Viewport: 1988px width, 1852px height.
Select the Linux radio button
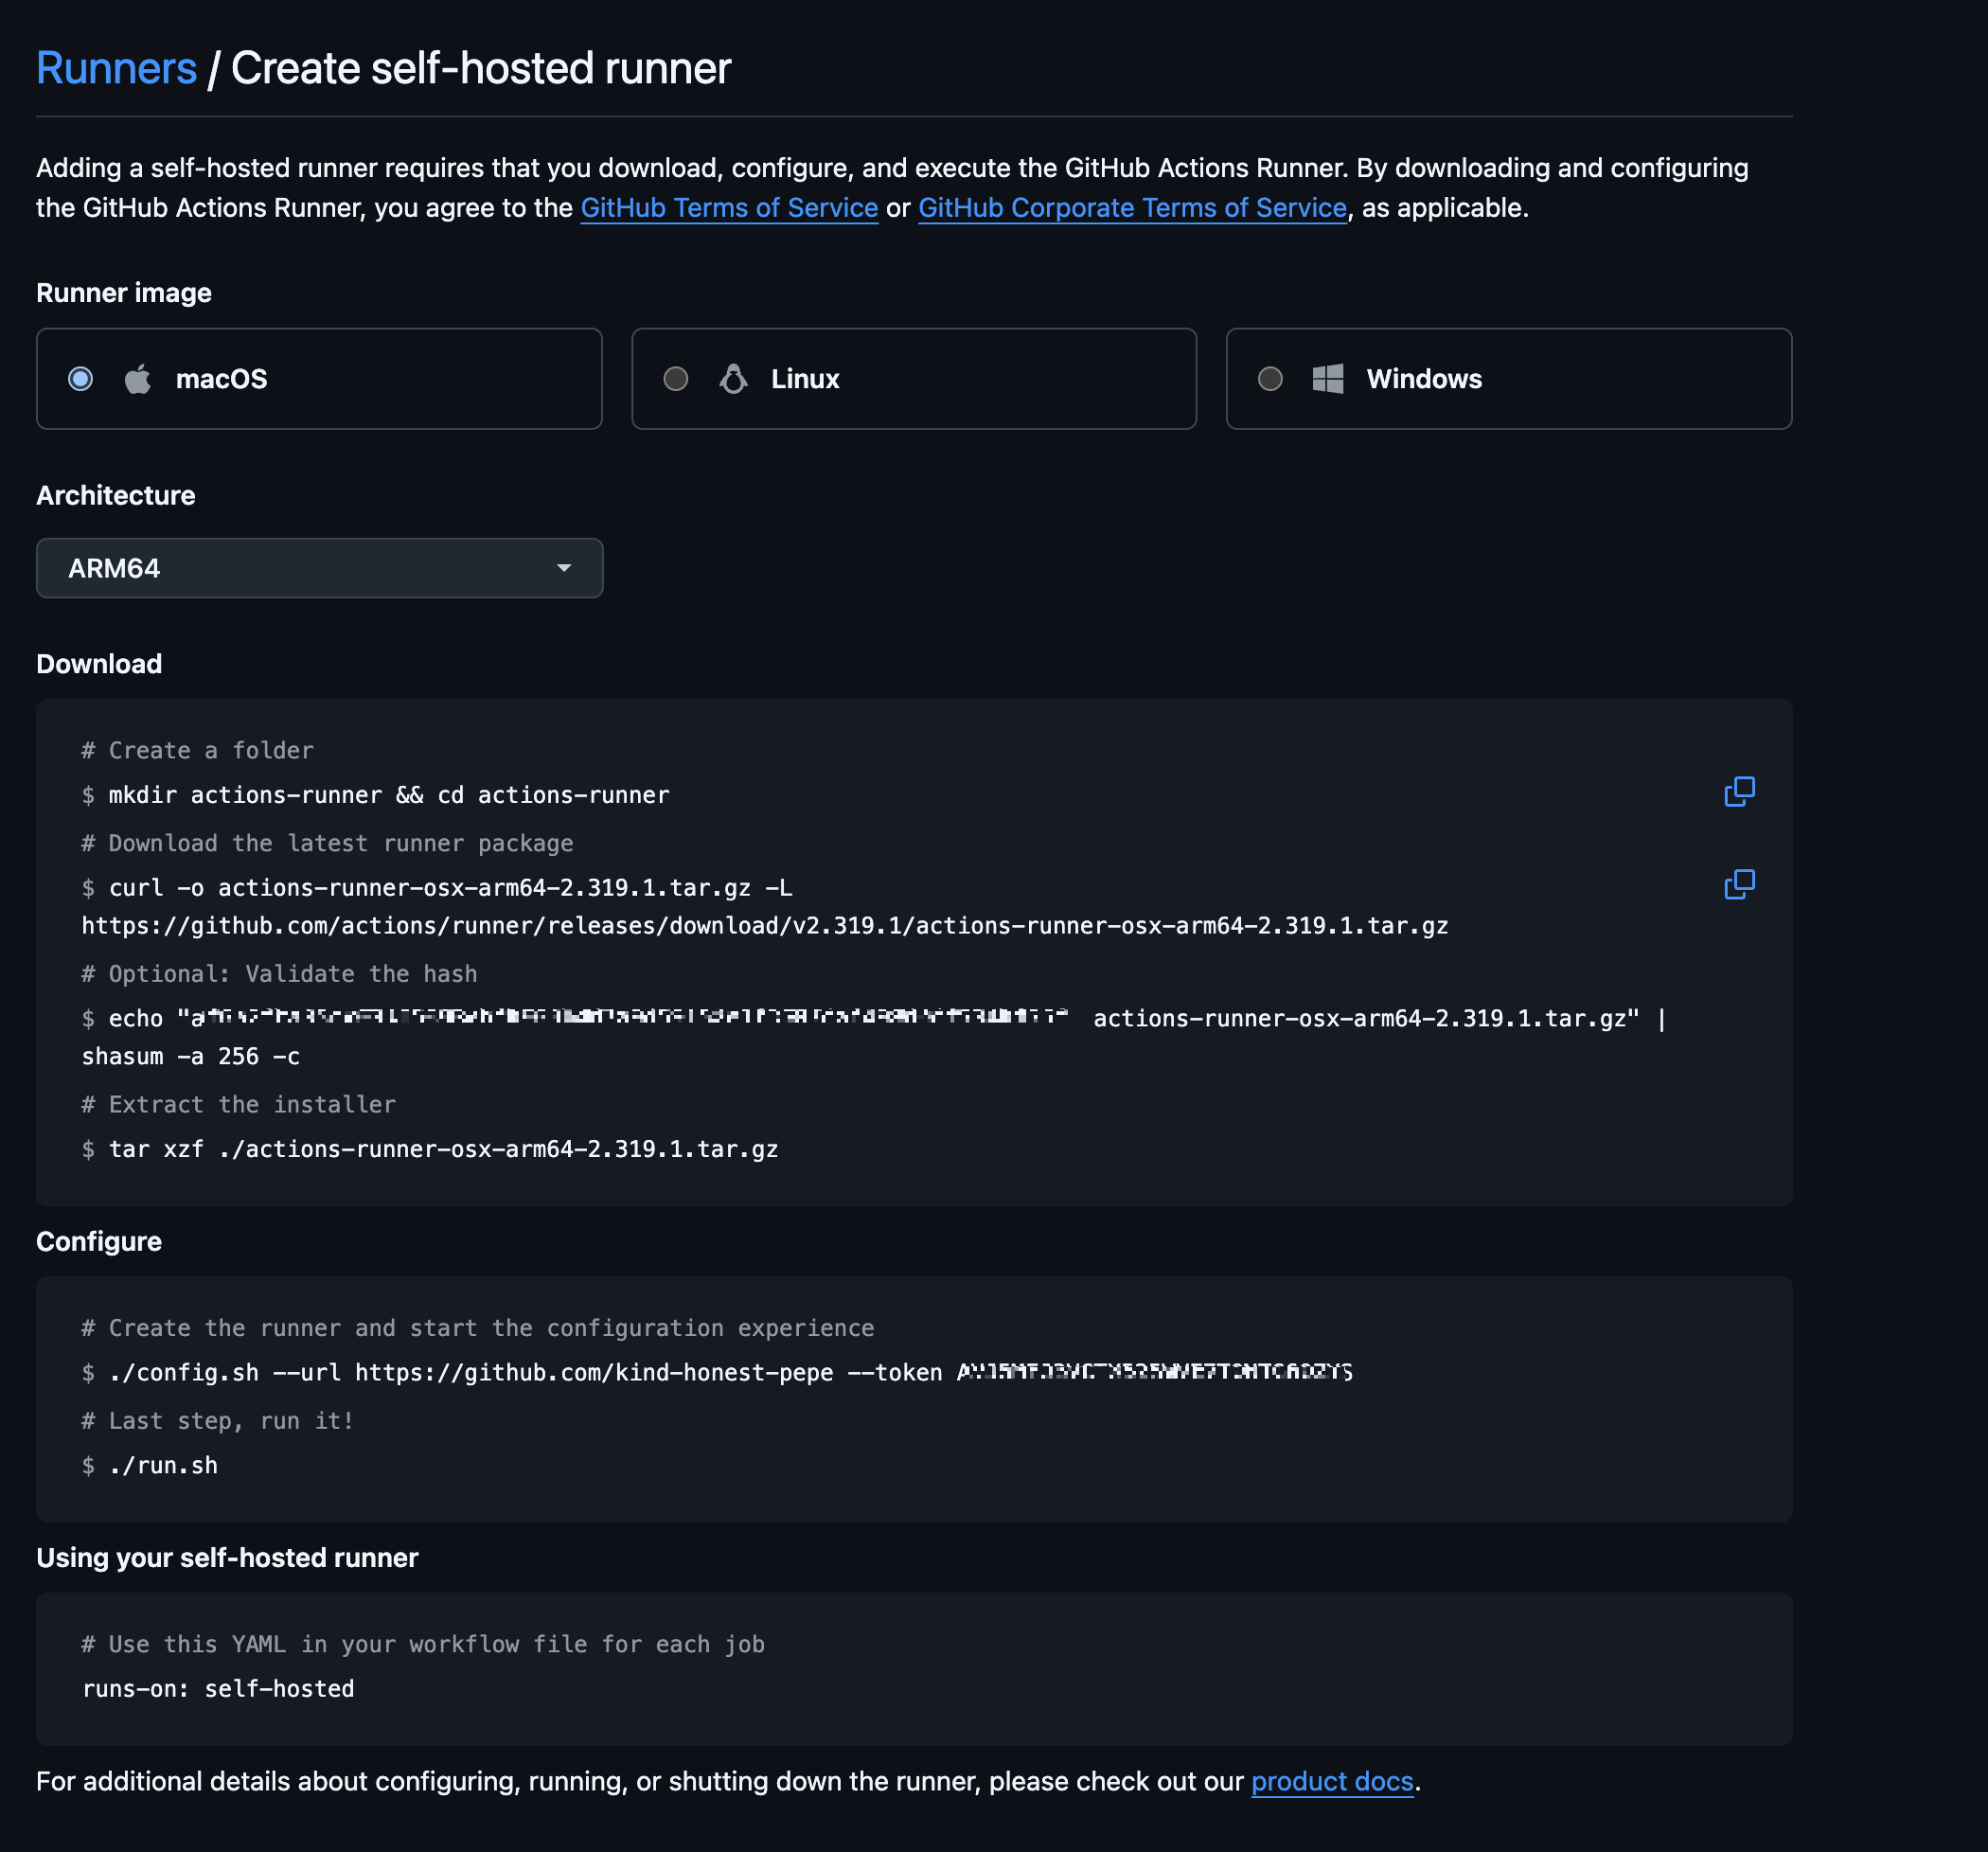pos(676,379)
